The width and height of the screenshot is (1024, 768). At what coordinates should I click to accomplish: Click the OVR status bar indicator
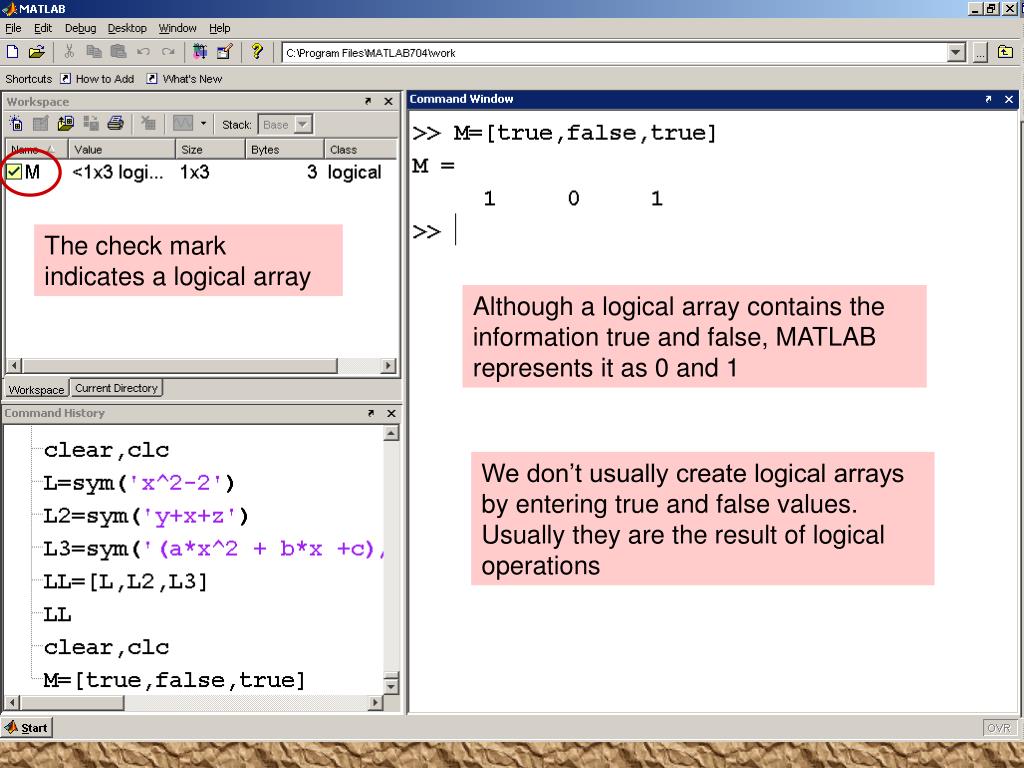[x=999, y=728]
